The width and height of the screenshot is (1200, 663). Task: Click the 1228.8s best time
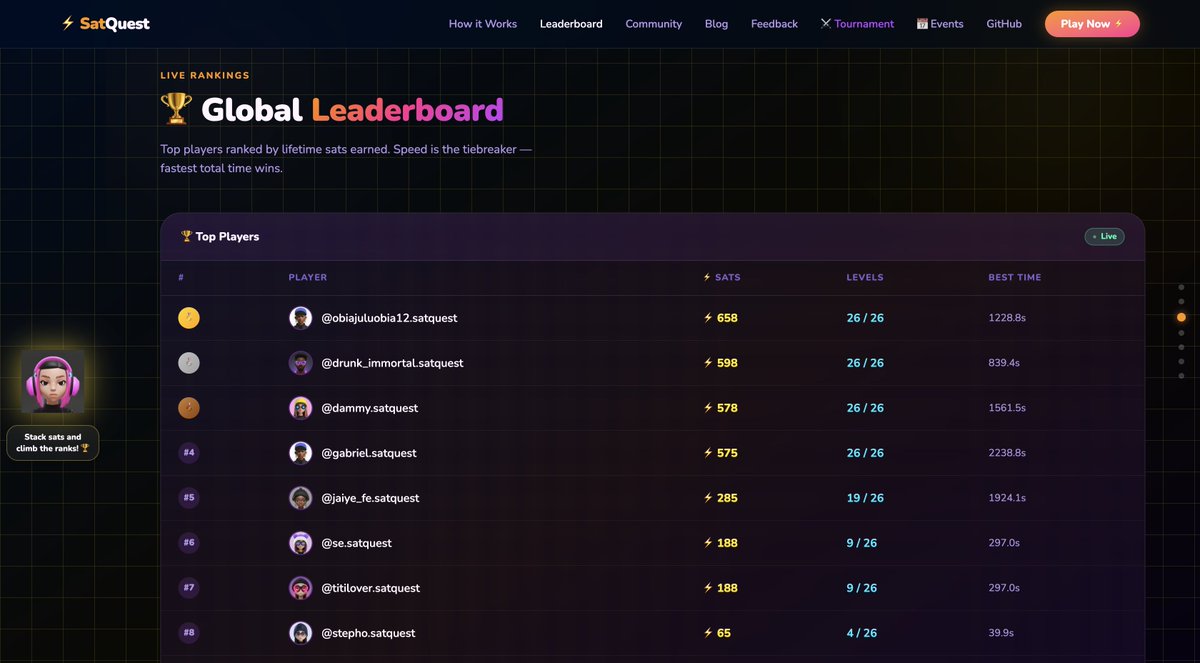point(1007,318)
